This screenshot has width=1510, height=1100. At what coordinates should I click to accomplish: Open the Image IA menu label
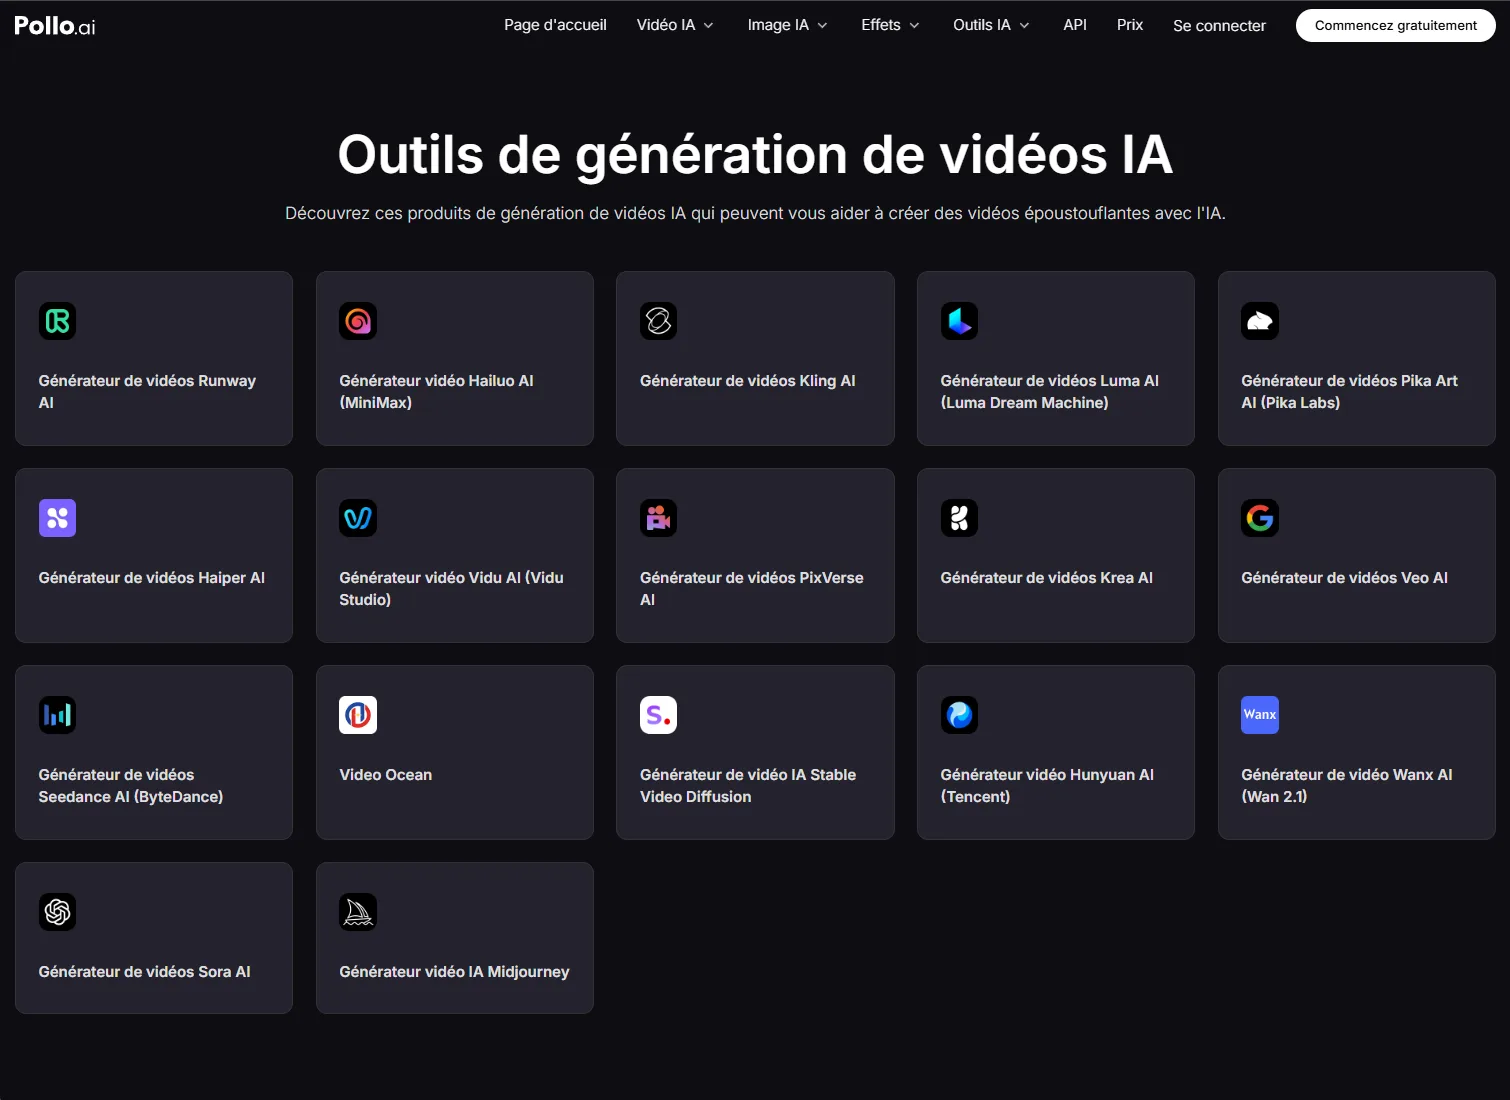tap(778, 25)
